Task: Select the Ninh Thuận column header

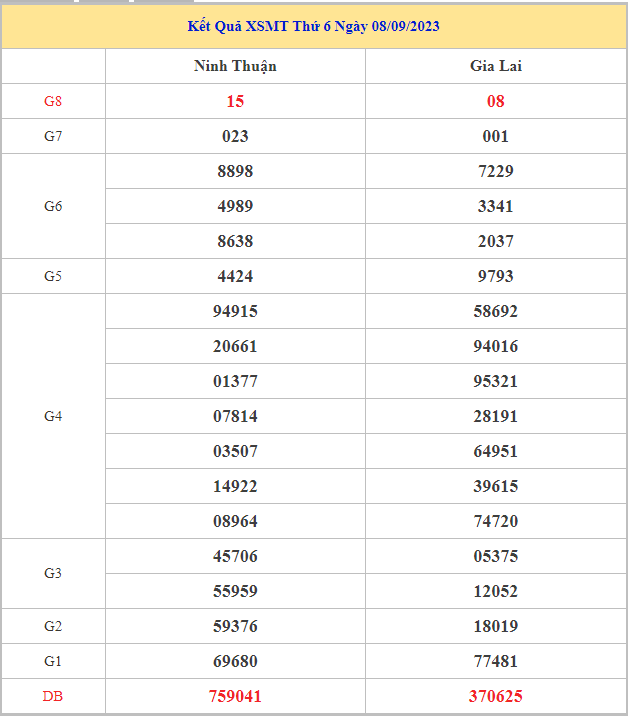Action: pyautogui.click(x=235, y=66)
